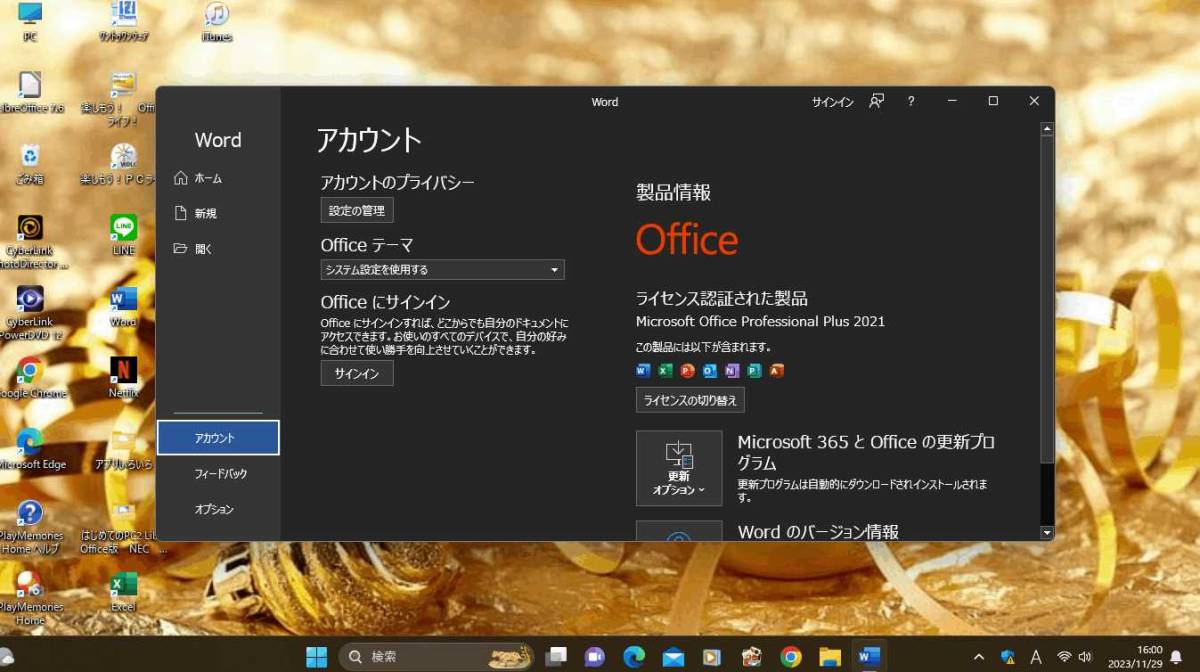Select the LibreOffice 7.6 desktop icon
The width and height of the screenshot is (1200, 672).
[30, 93]
